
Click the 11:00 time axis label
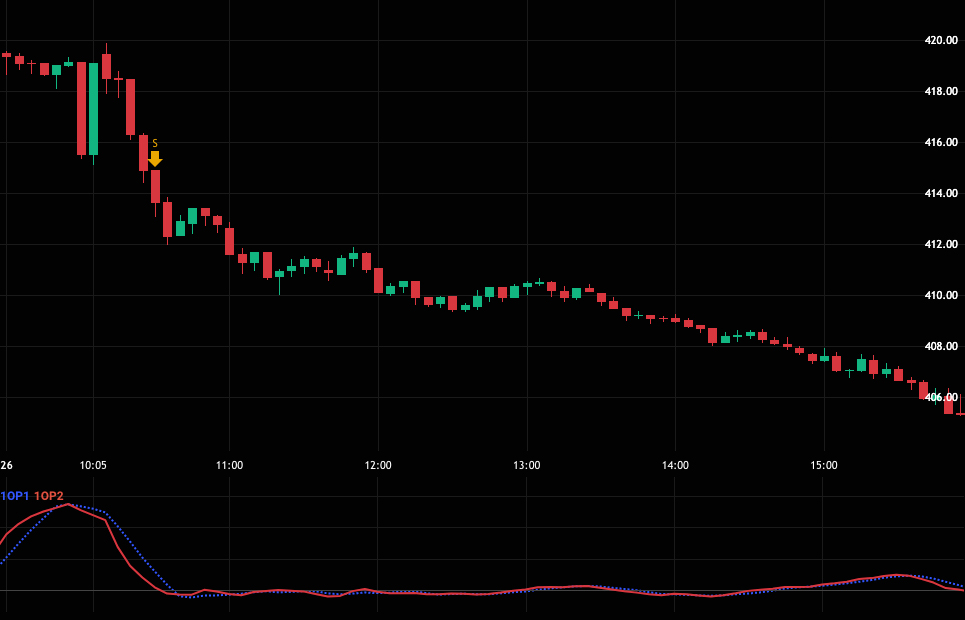[230, 466]
